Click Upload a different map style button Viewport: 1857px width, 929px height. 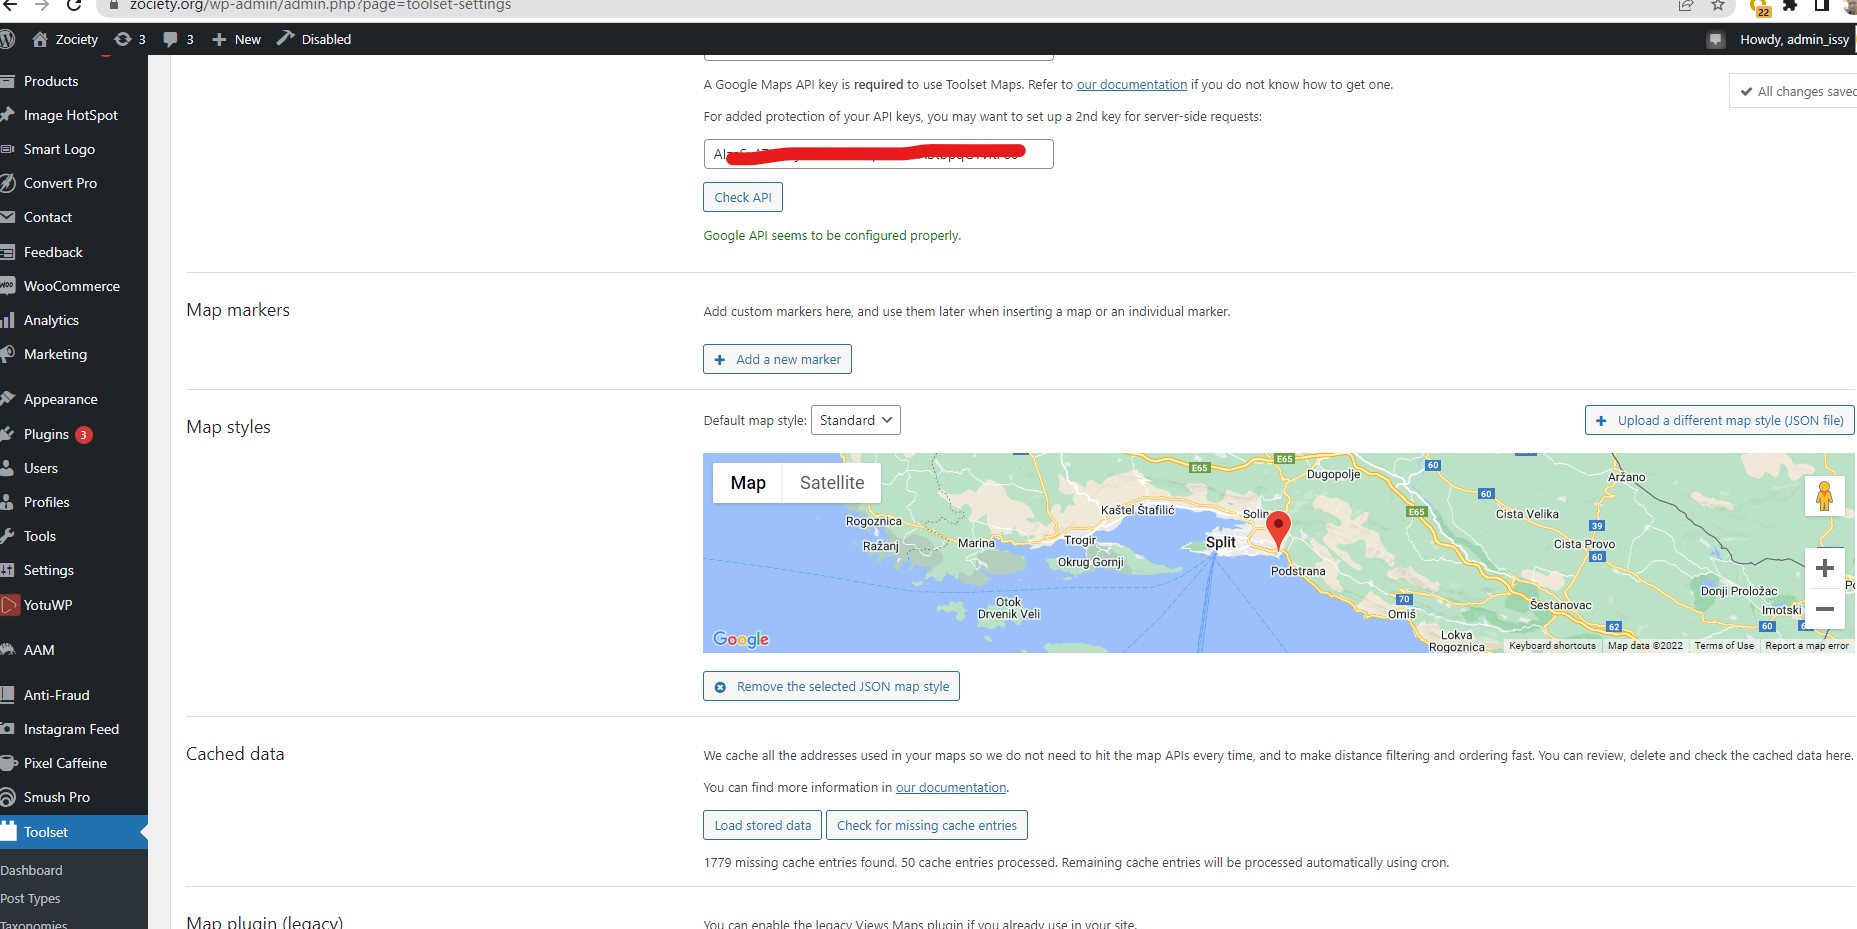point(1720,420)
